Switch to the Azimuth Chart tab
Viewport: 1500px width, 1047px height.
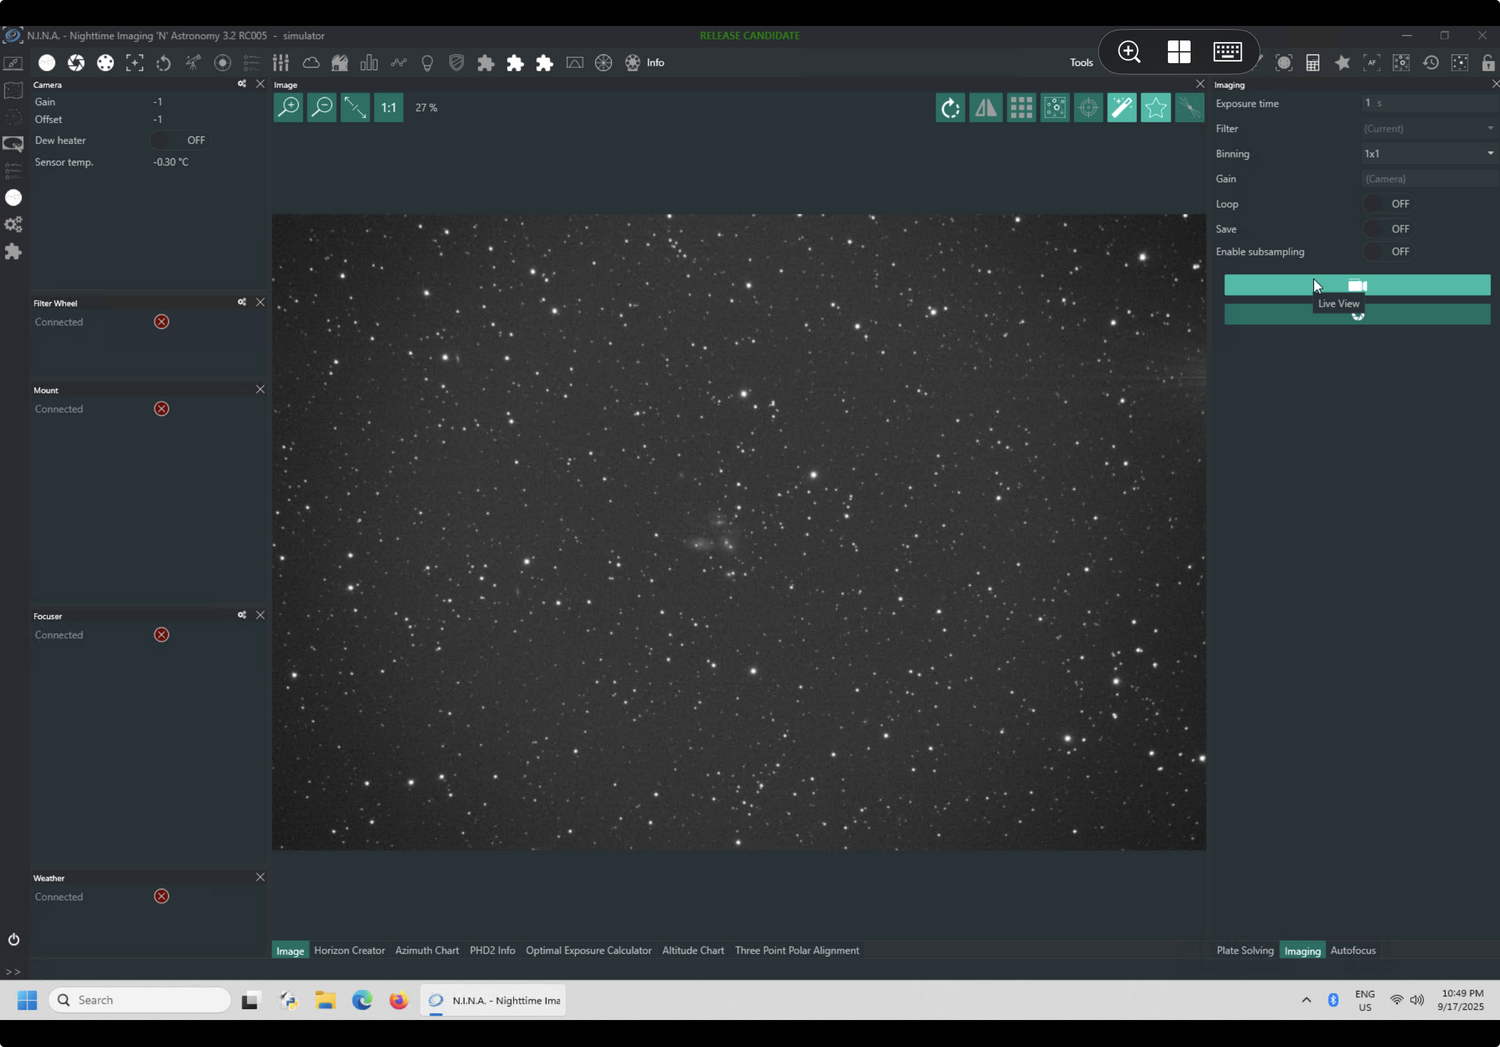pos(427,950)
